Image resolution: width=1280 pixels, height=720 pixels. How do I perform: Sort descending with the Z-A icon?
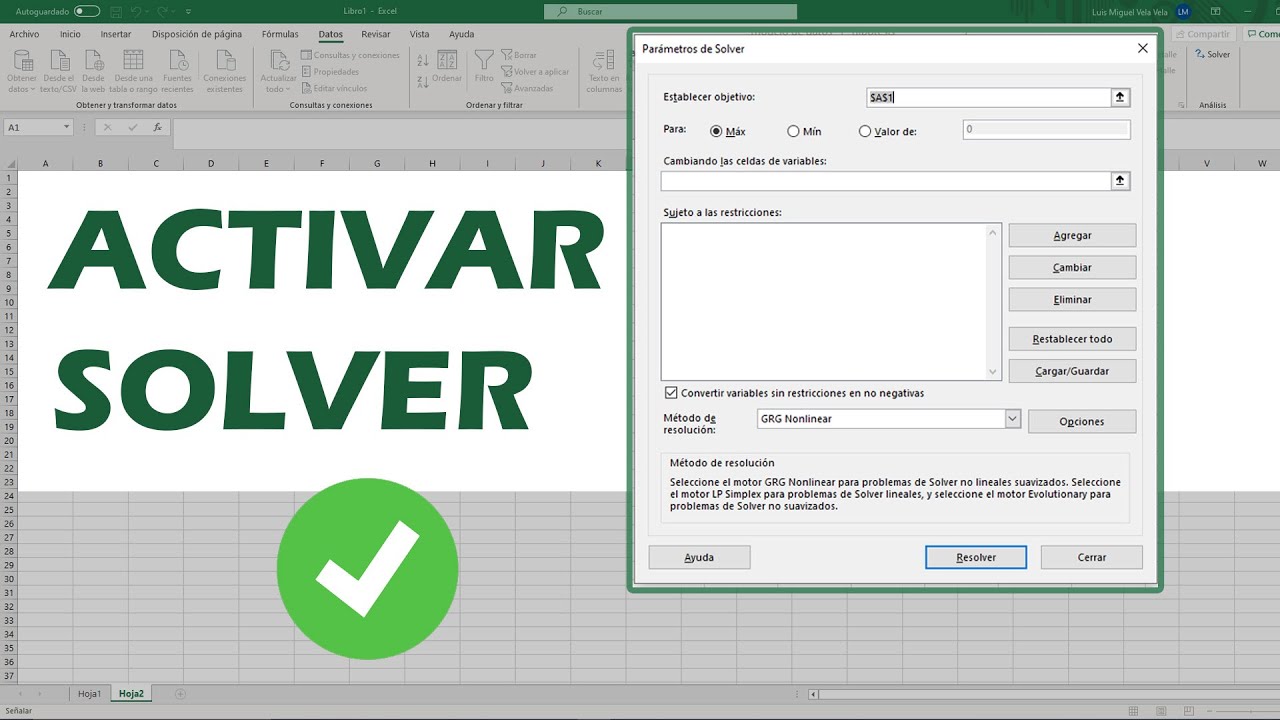423,81
